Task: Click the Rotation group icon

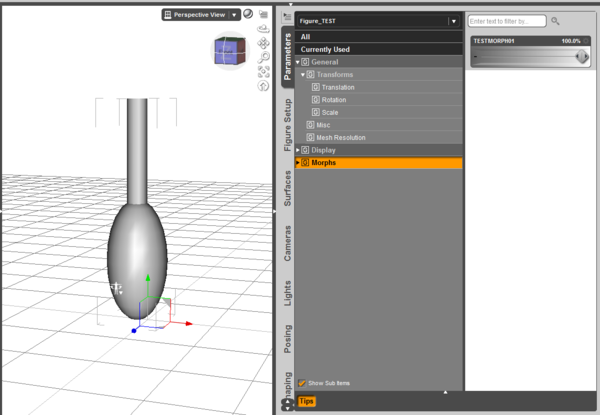Action: coord(315,100)
